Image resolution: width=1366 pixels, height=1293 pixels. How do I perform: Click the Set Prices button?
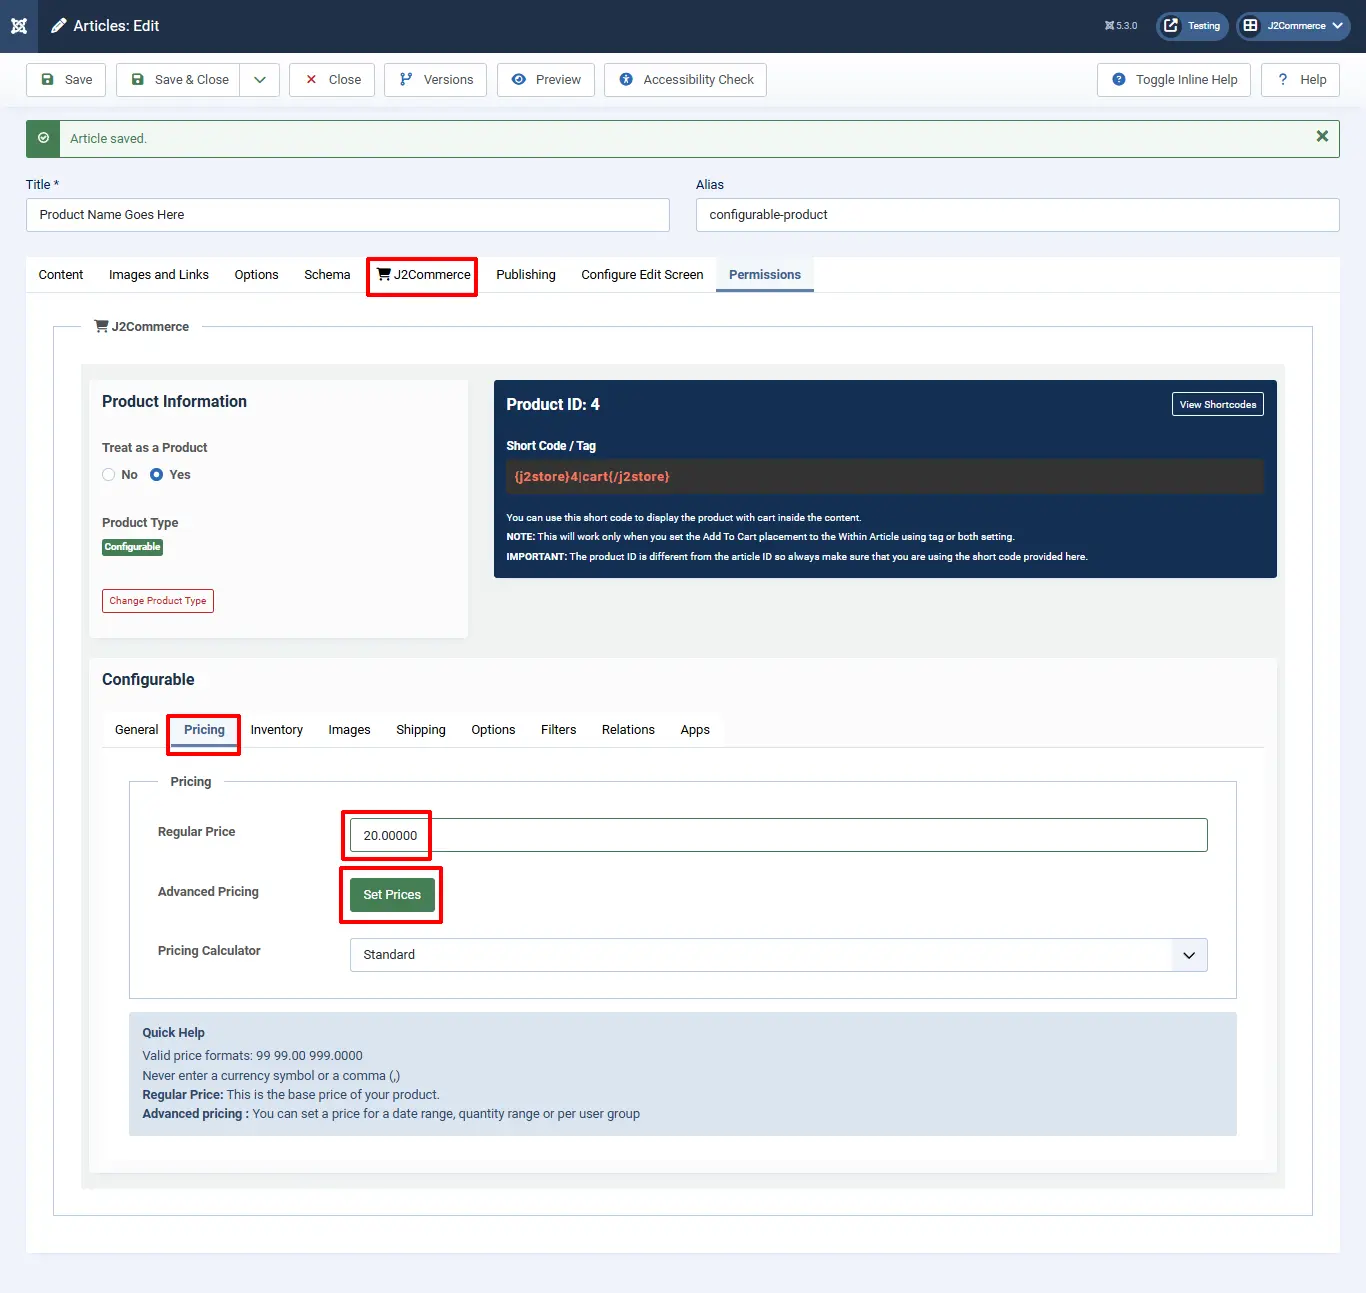coord(392,895)
